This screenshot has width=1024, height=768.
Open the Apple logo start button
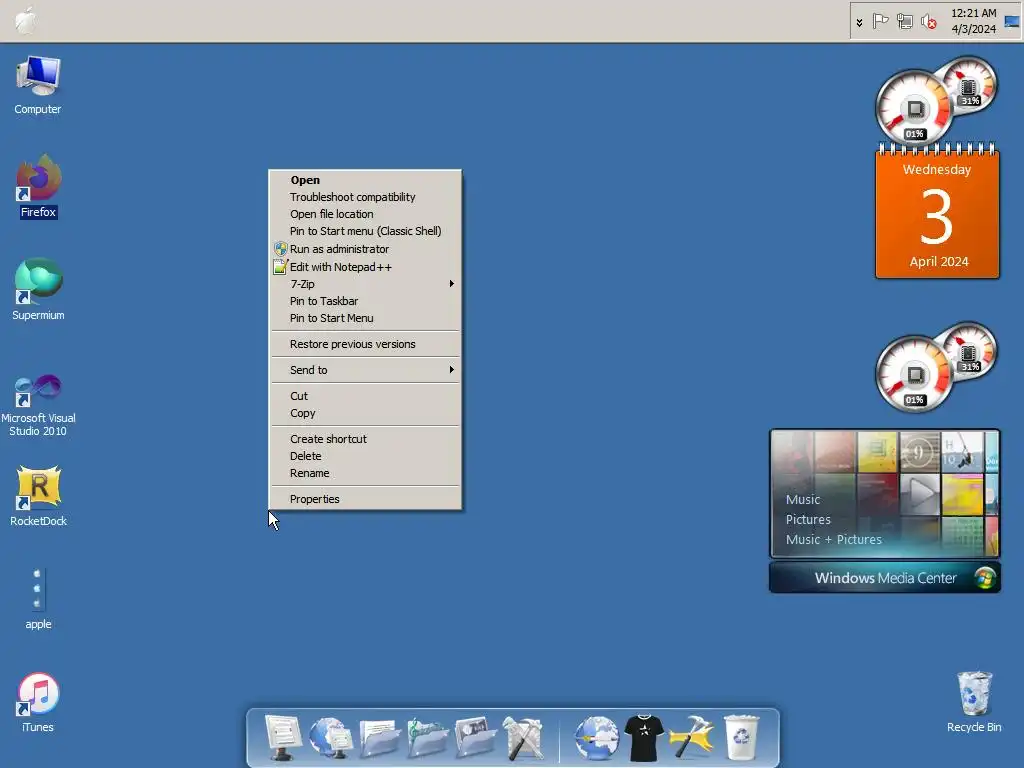25,20
